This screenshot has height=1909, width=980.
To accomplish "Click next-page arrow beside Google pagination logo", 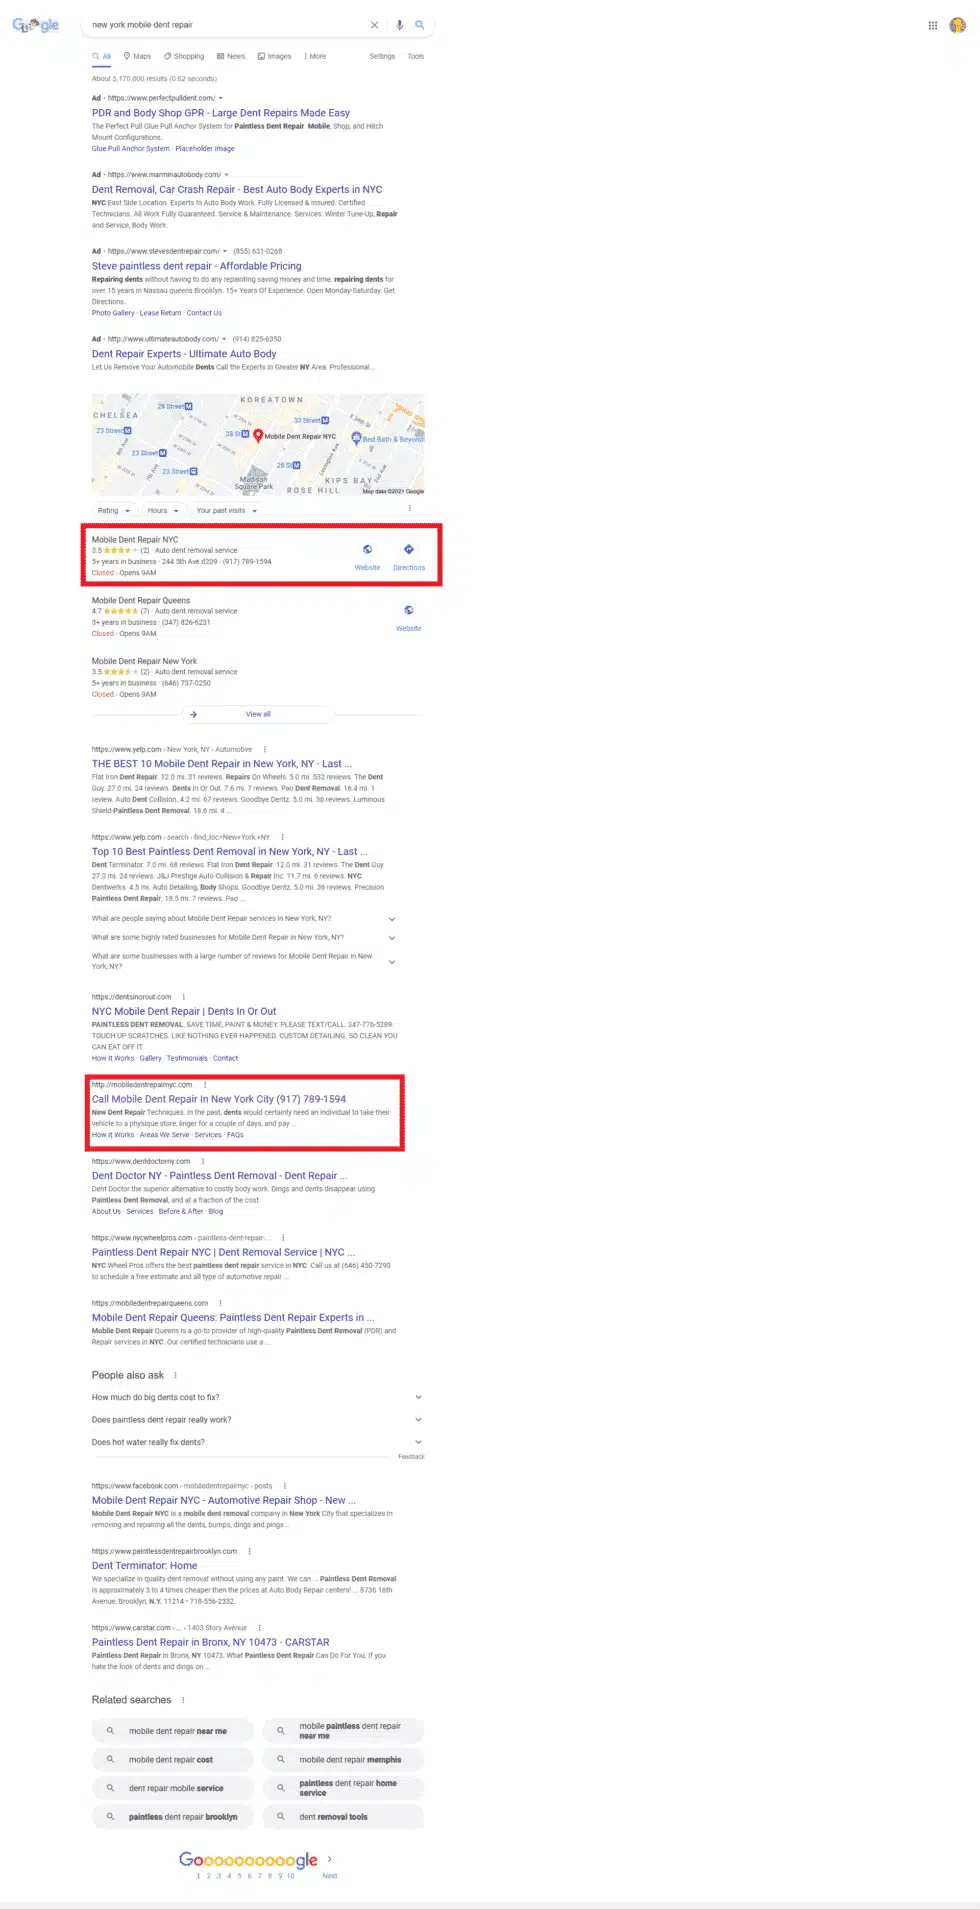I will [x=330, y=1859].
